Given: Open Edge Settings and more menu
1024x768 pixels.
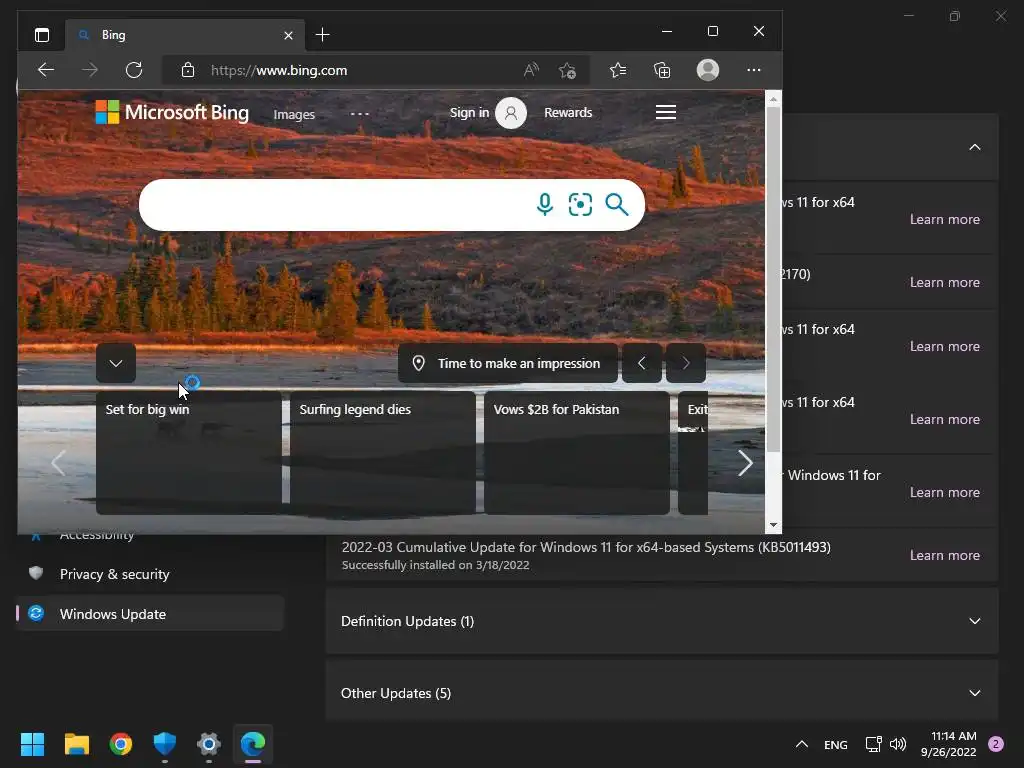Looking at the screenshot, I should [754, 70].
